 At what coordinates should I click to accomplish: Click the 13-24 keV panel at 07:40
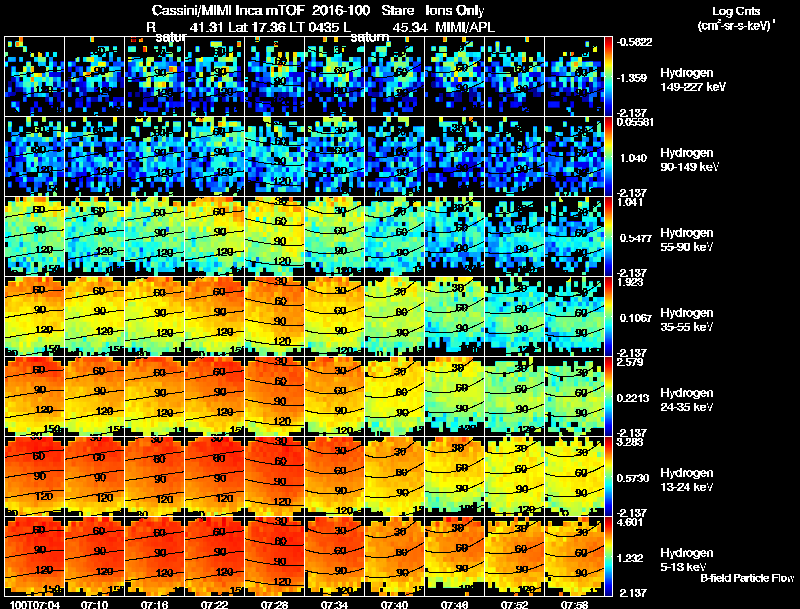tap(394, 476)
